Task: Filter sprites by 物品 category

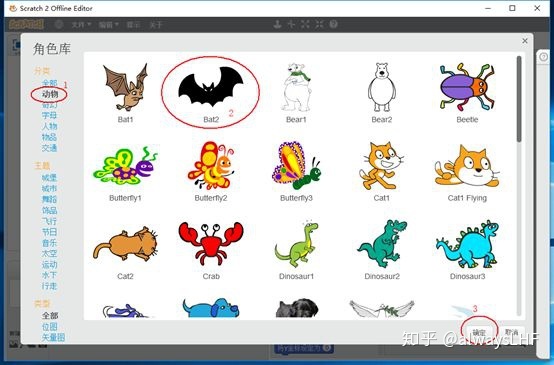Action: tap(49, 137)
